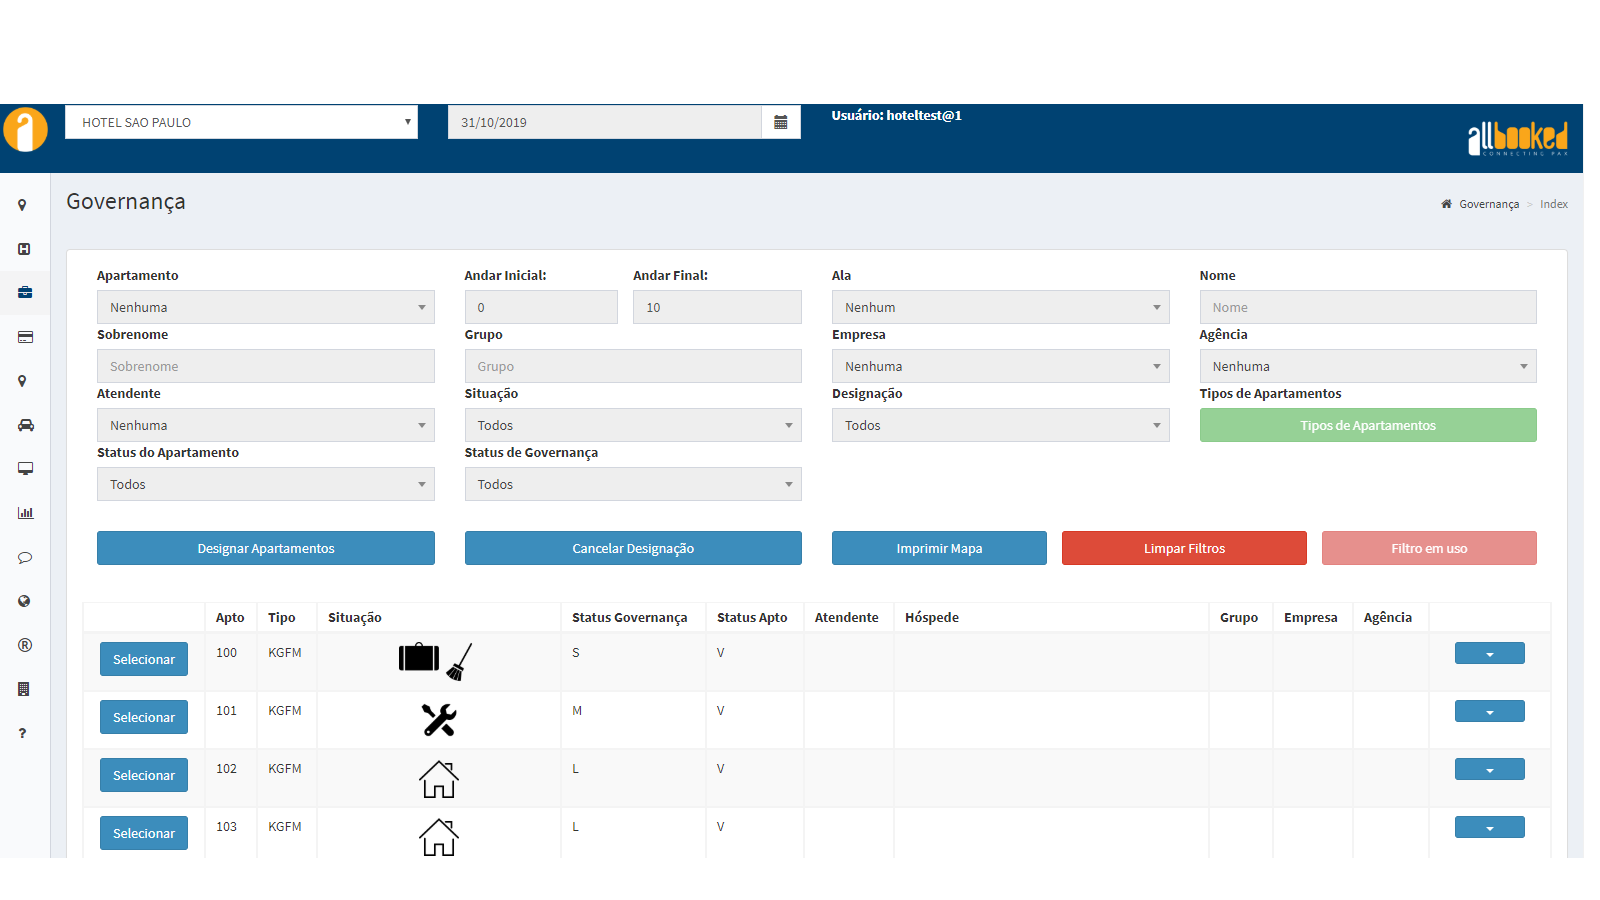The image size is (1600, 900).
Task: Expand the action dropdown for apartment 101
Action: pyautogui.click(x=1489, y=711)
